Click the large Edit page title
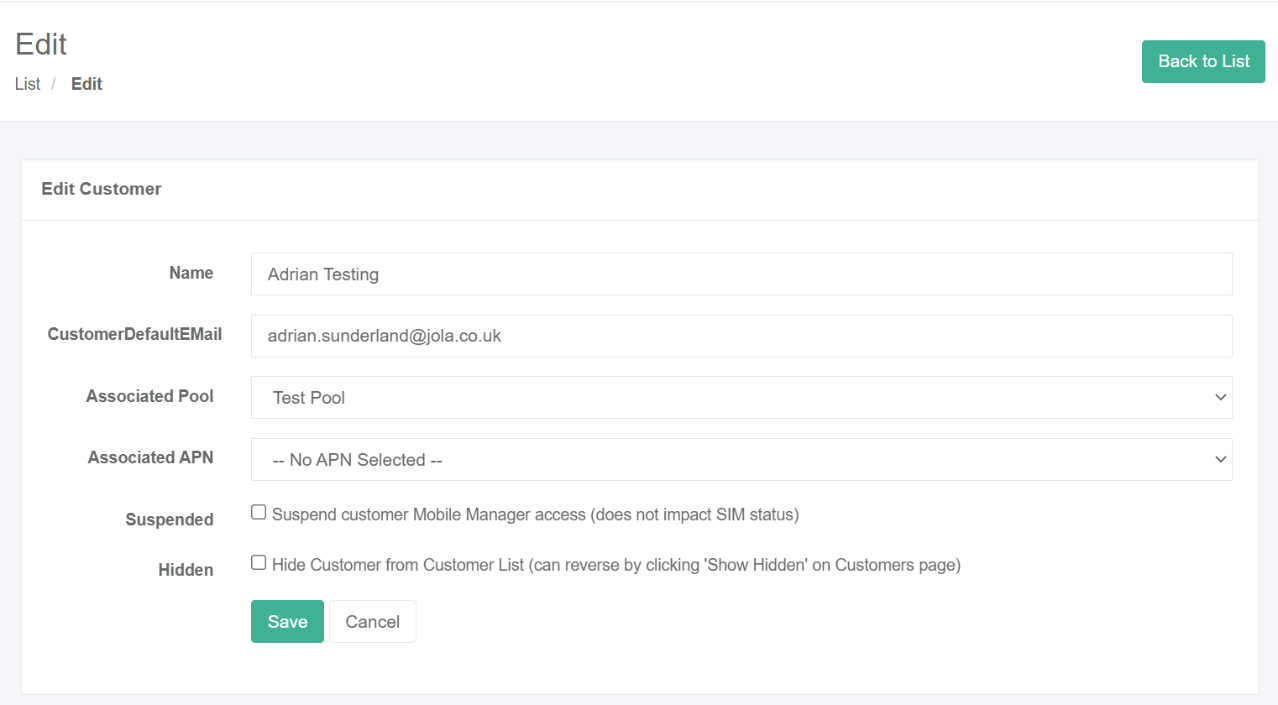 pyautogui.click(x=41, y=44)
